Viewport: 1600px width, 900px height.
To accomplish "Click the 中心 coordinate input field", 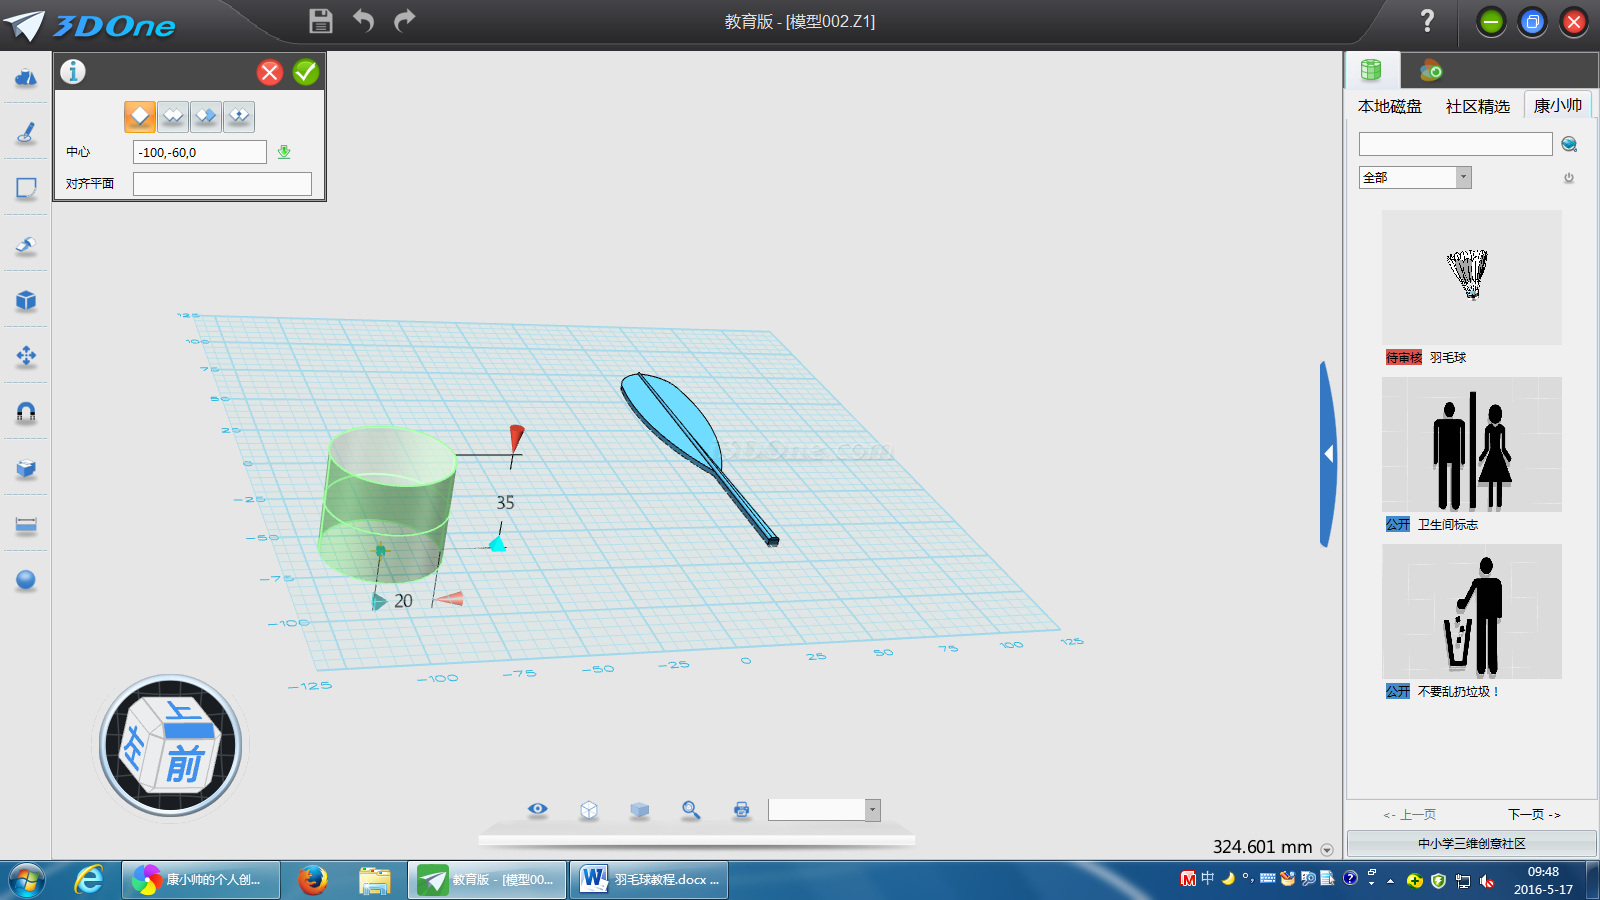I will (x=200, y=153).
